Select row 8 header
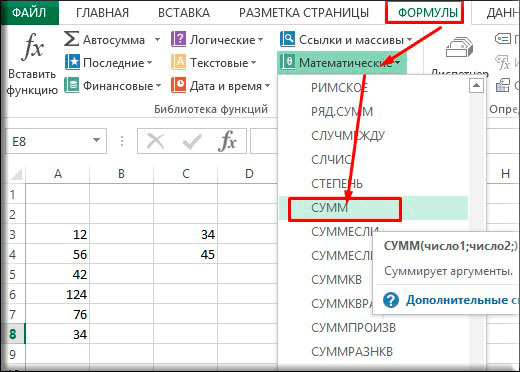The height and width of the screenshot is (372, 520). [x=13, y=334]
